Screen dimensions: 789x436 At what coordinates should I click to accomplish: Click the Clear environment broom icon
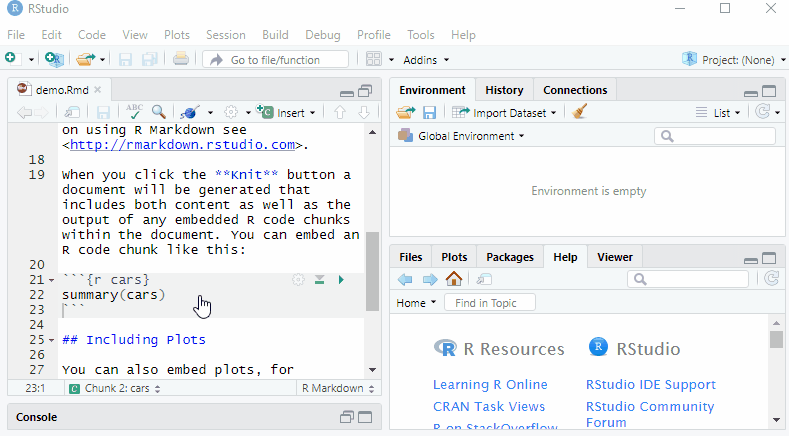point(580,111)
